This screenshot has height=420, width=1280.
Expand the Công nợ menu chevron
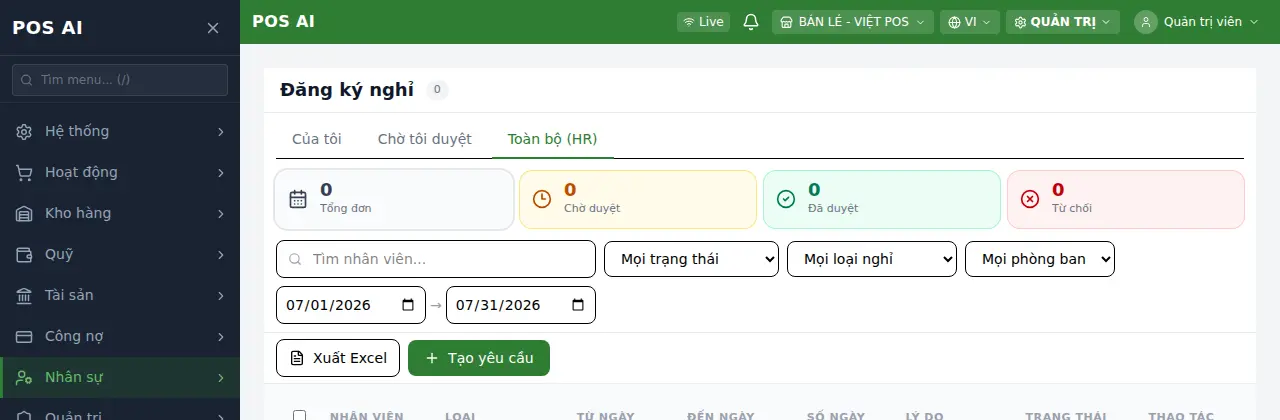point(220,336)
